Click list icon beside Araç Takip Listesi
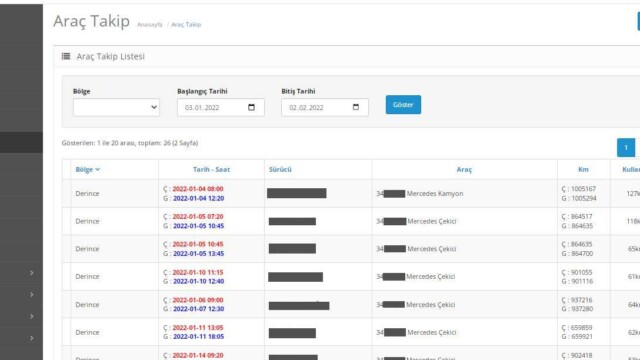 66,56
